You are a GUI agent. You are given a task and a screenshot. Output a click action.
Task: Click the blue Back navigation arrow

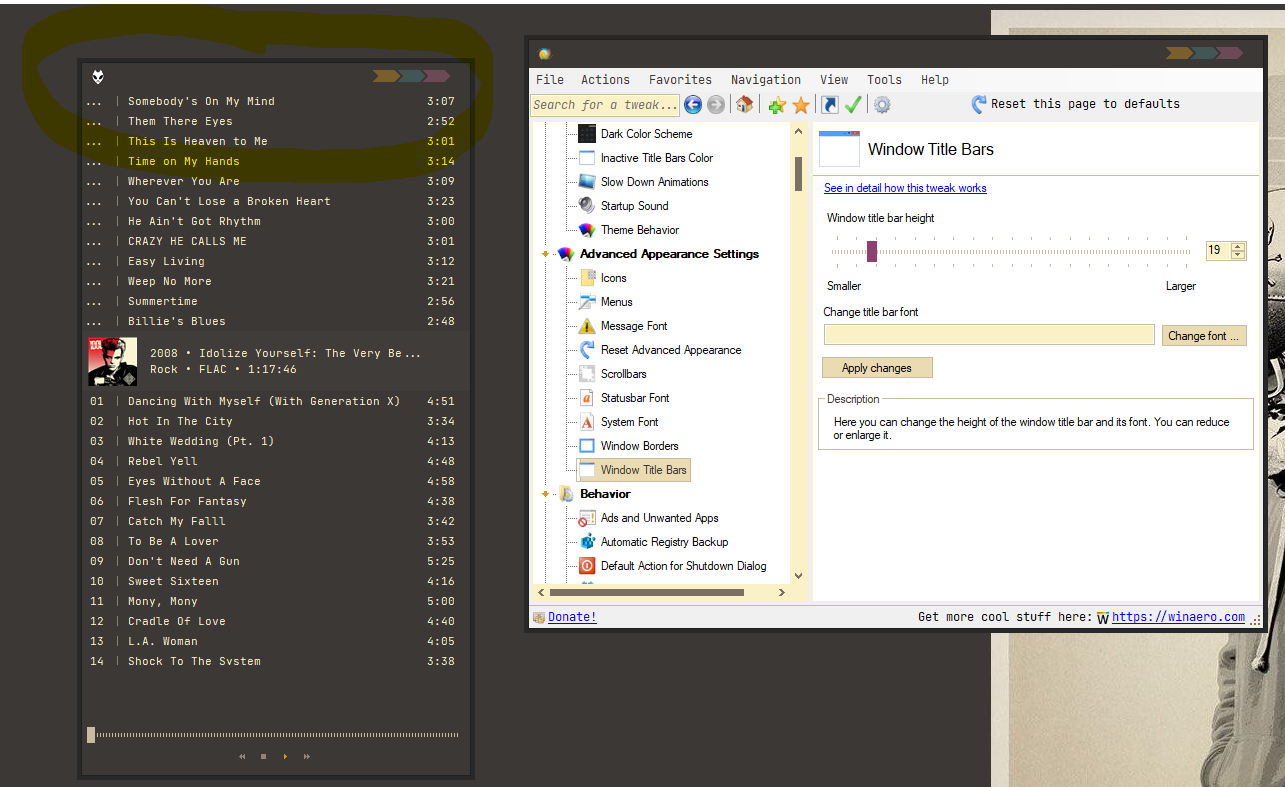[x=692, y=105]
